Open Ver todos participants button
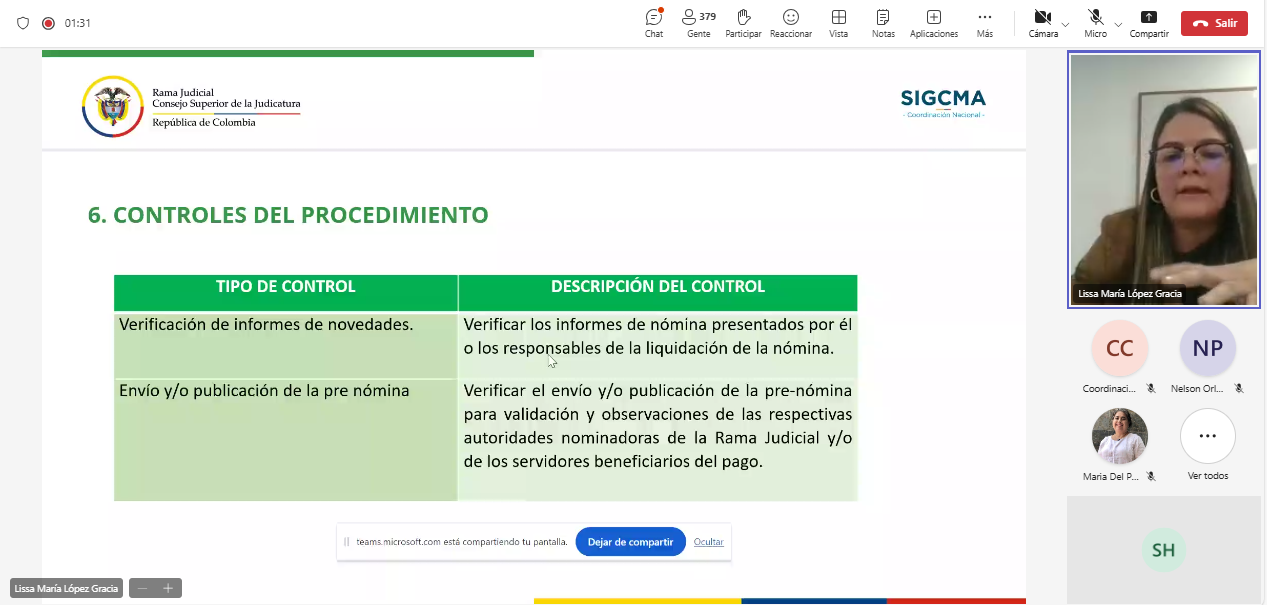 1208,436
